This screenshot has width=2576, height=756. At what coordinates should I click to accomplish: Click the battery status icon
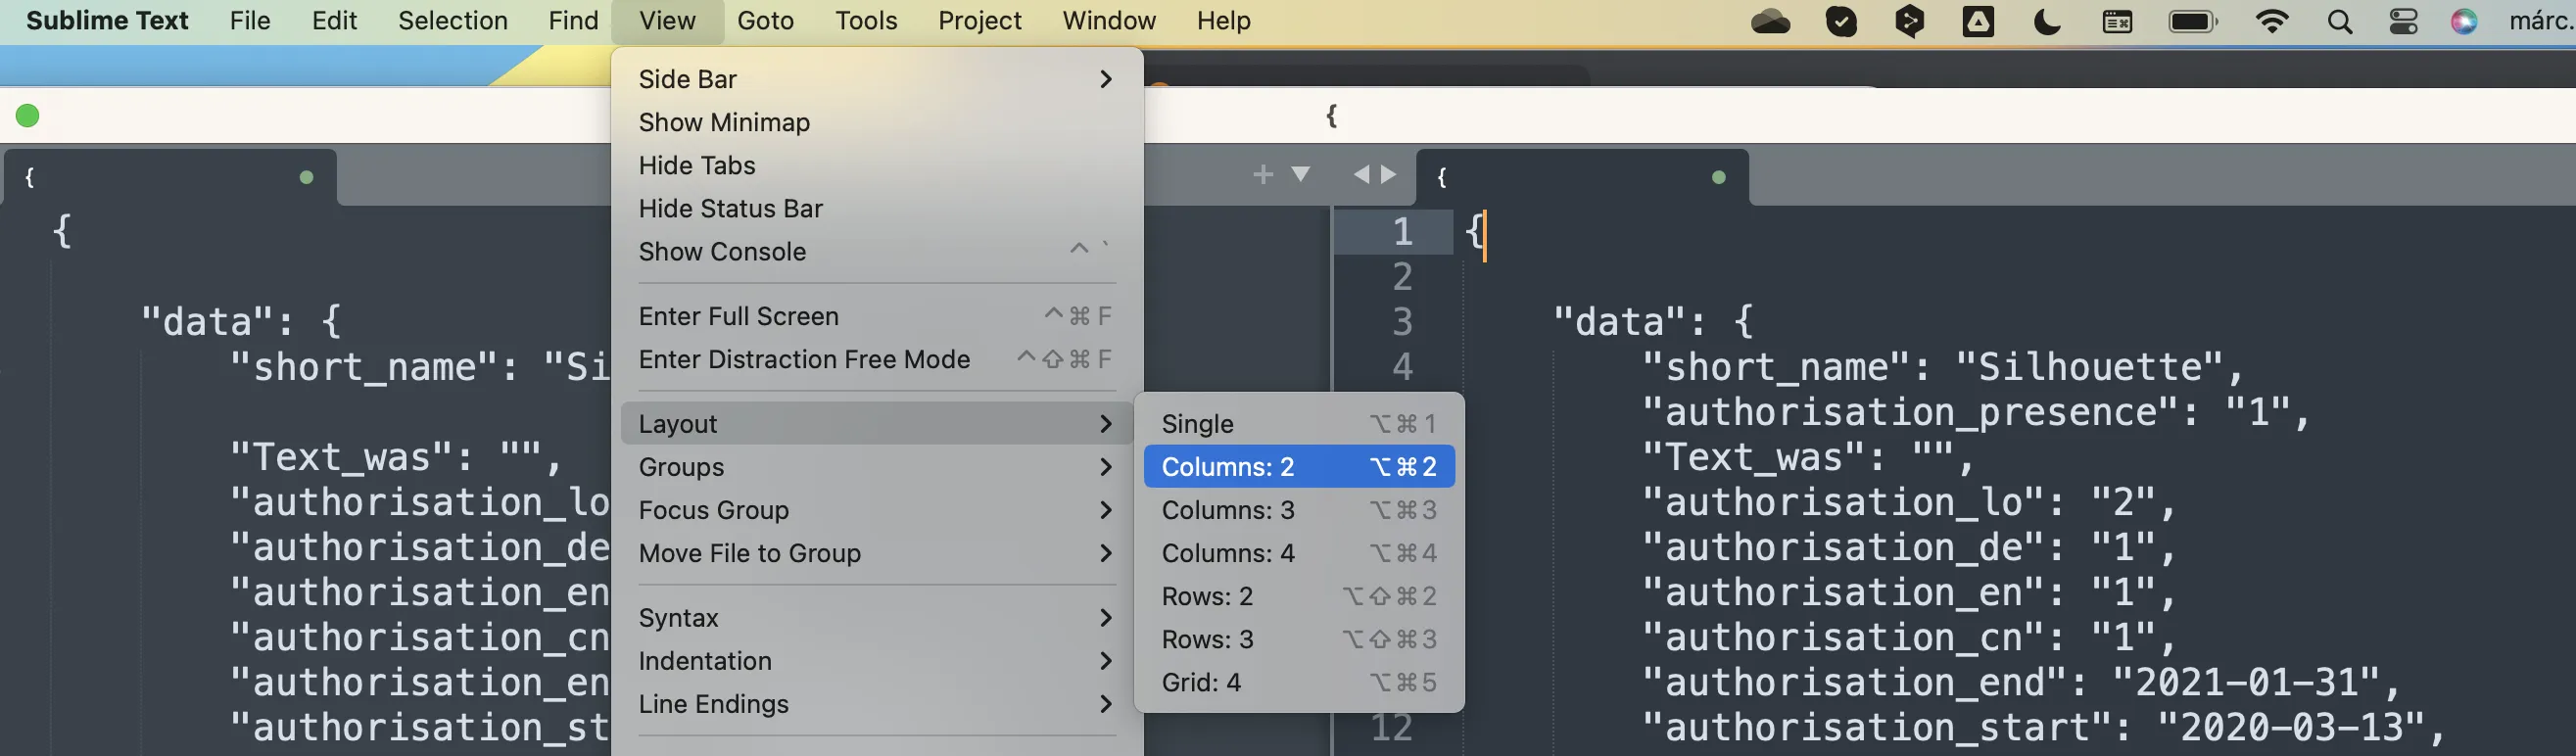[2194, 22]
